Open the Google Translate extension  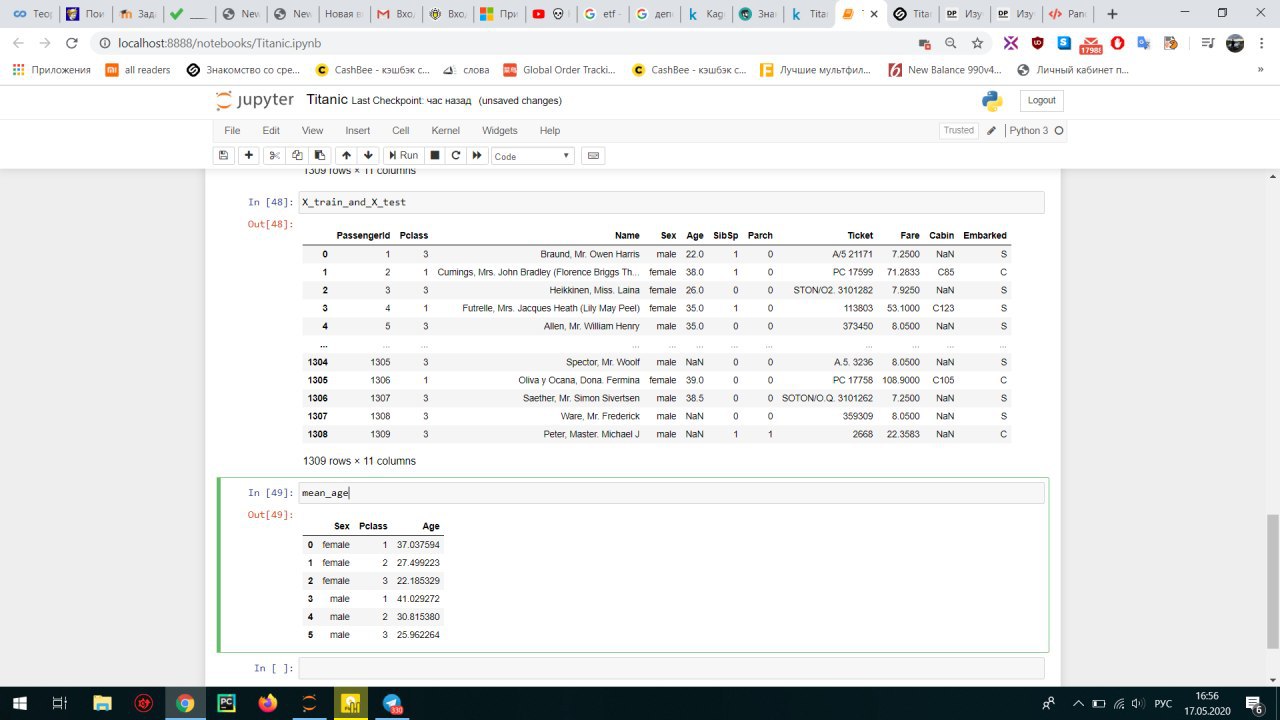coord(1144,43)
